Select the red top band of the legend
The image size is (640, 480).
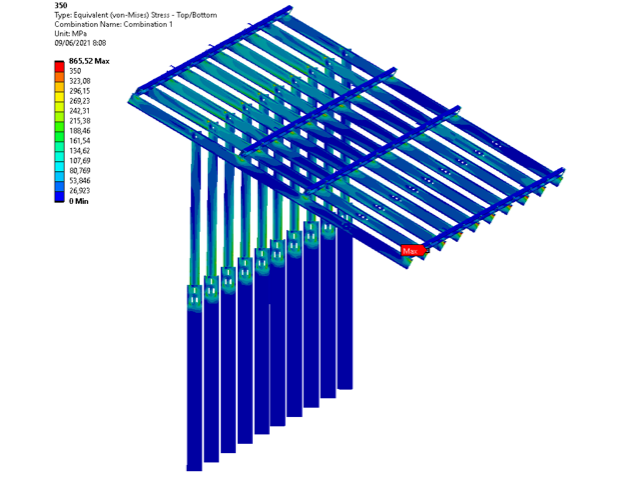60,67
